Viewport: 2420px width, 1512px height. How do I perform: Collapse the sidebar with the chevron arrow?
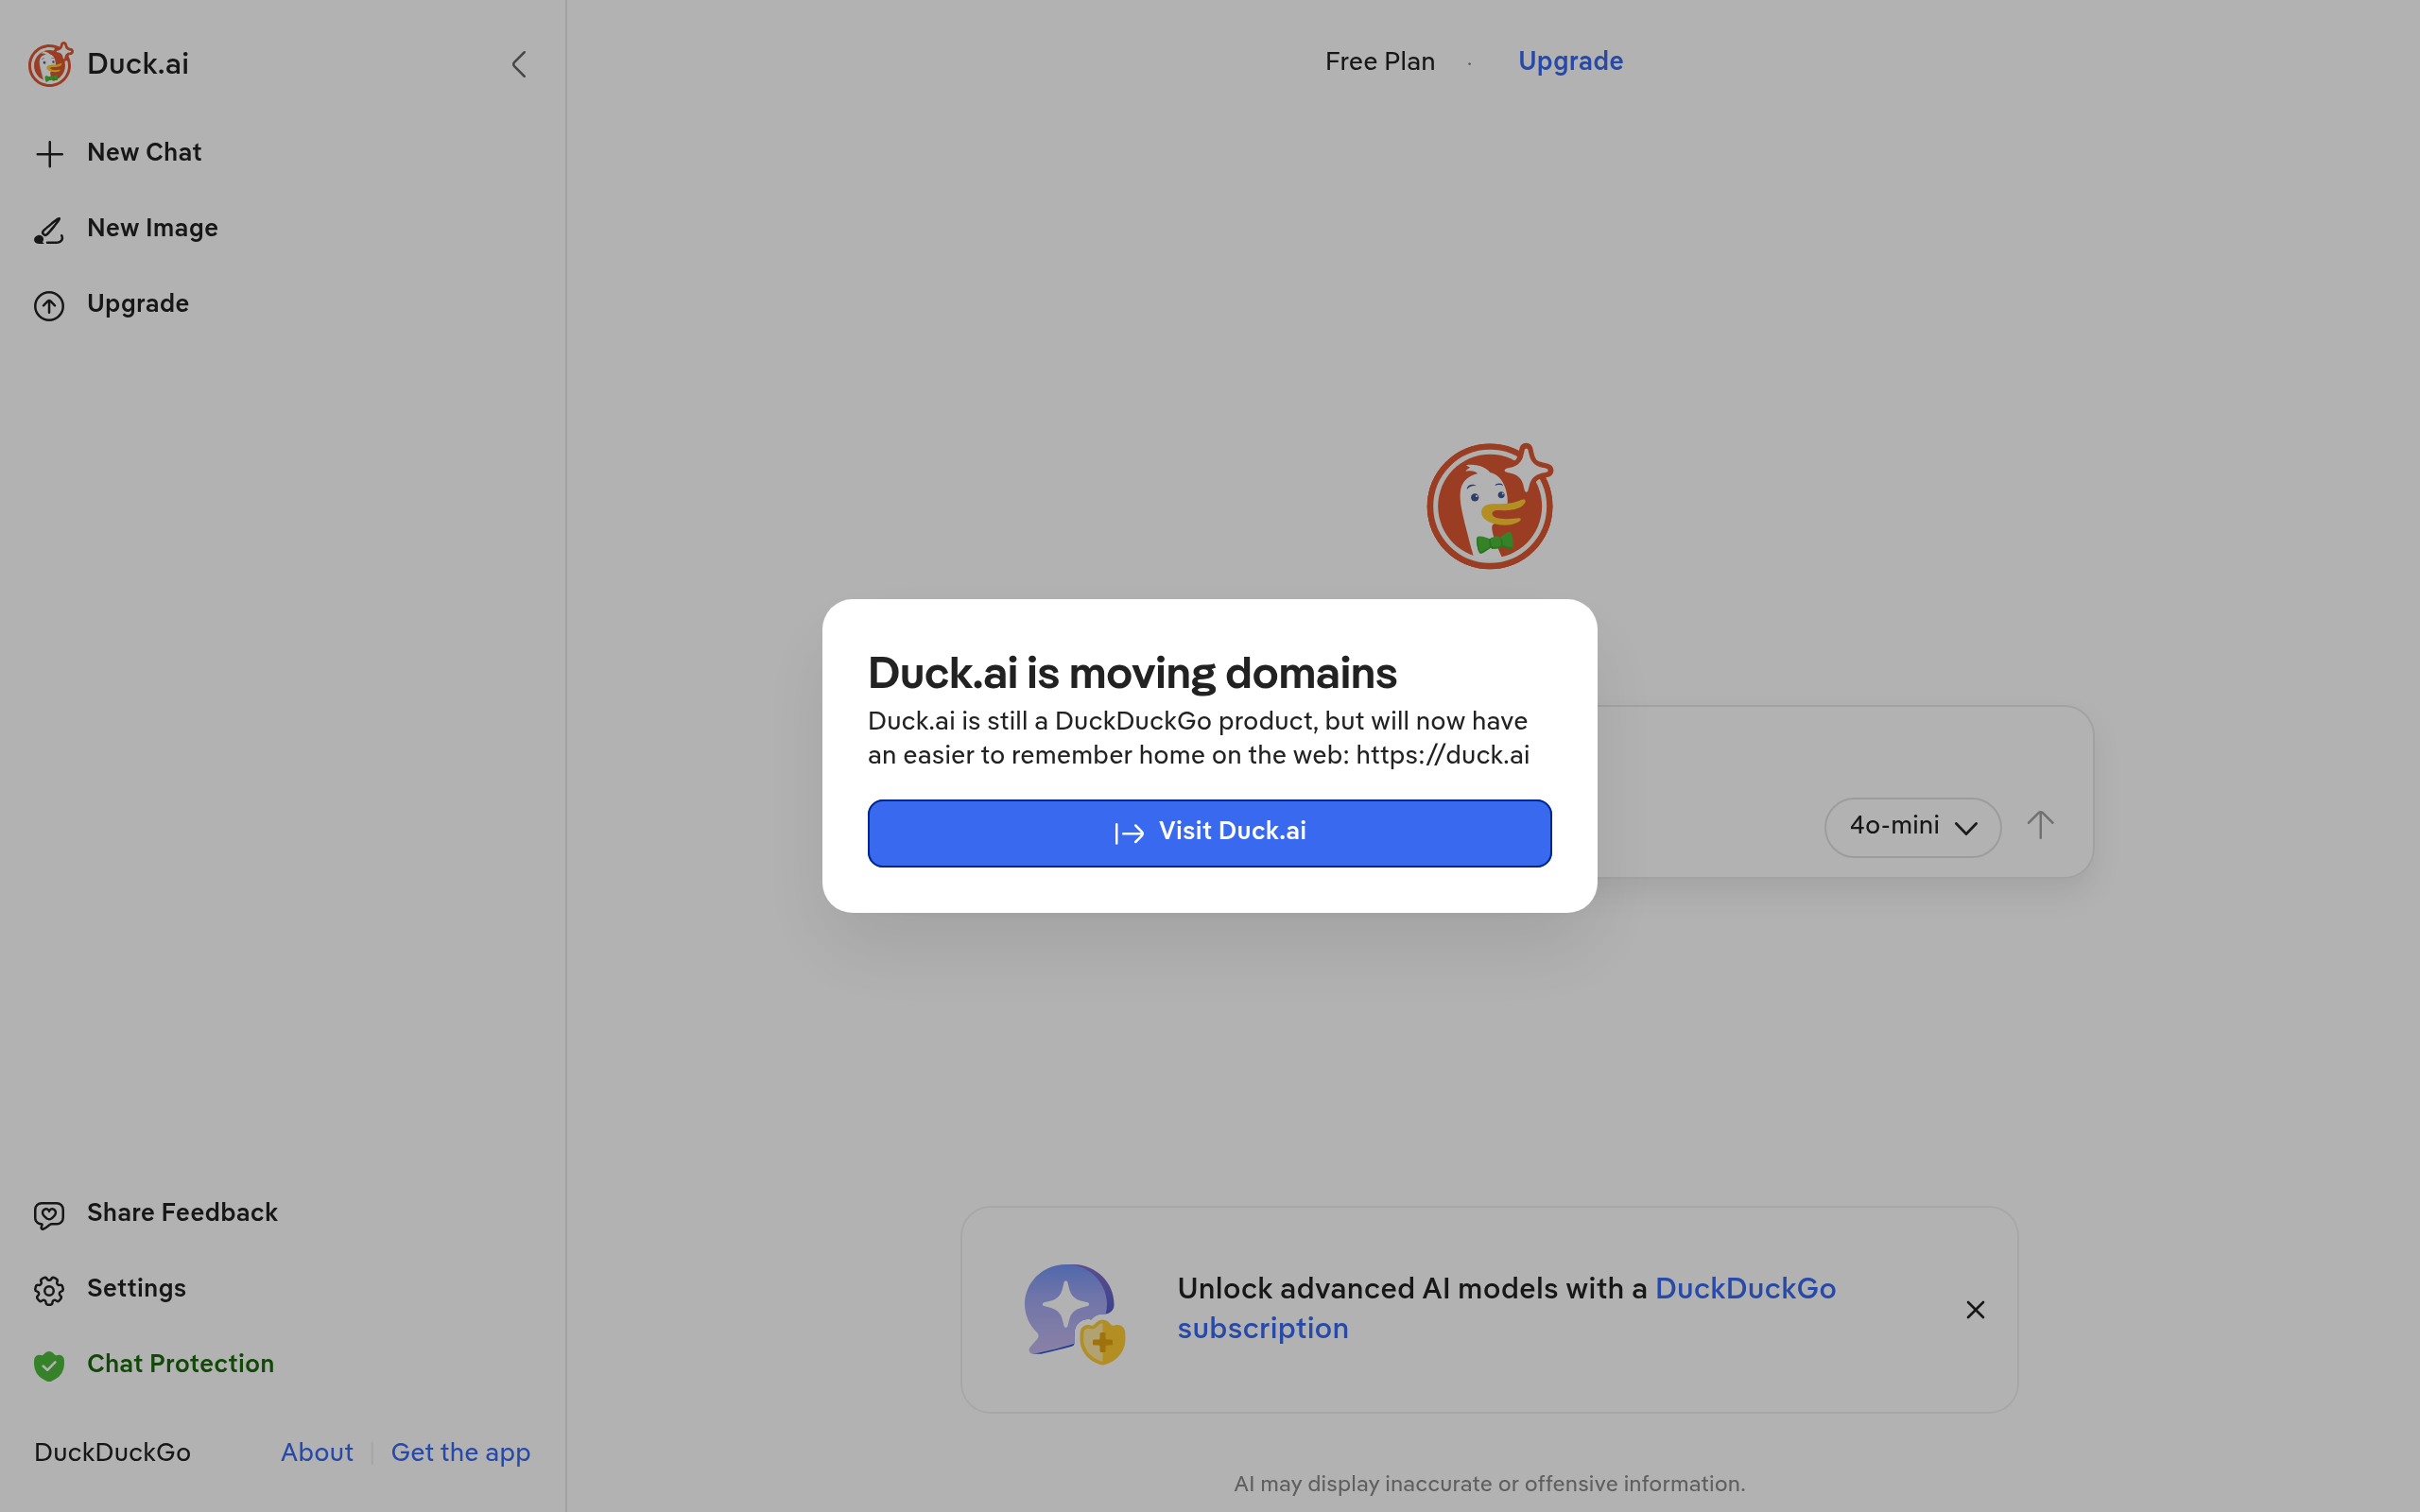pyautogui.click(x=518, y=65)
